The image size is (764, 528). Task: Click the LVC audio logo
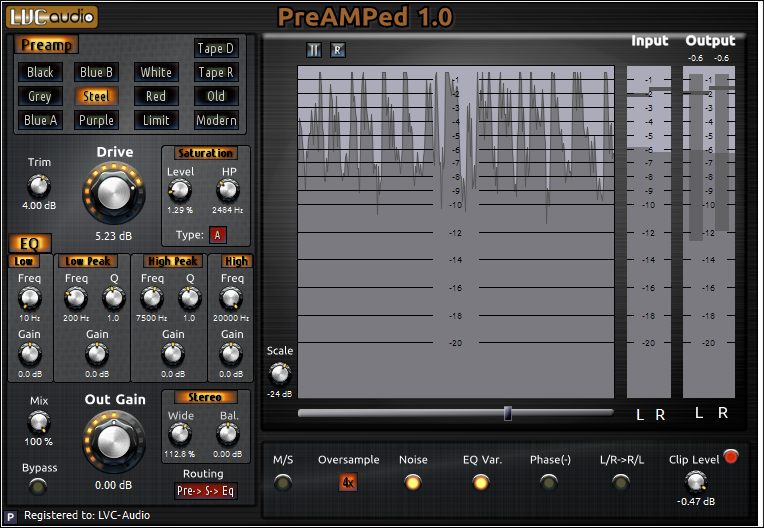[52, 17]
